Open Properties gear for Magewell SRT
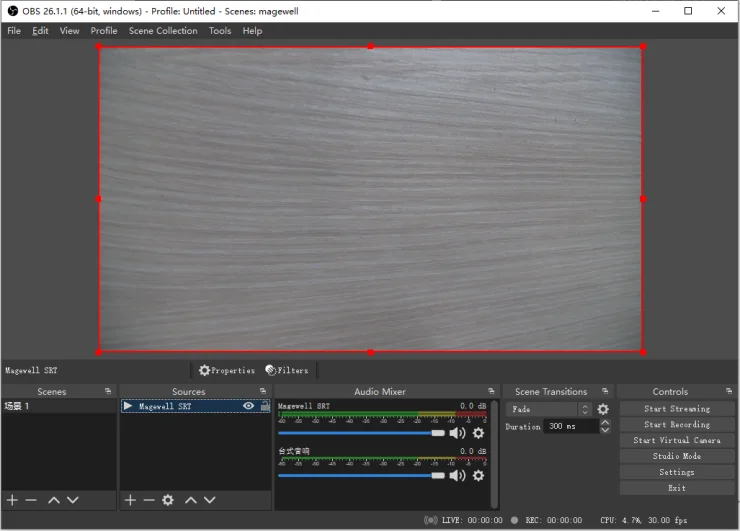Screen dimensions: 740x531 coord(227,371)
